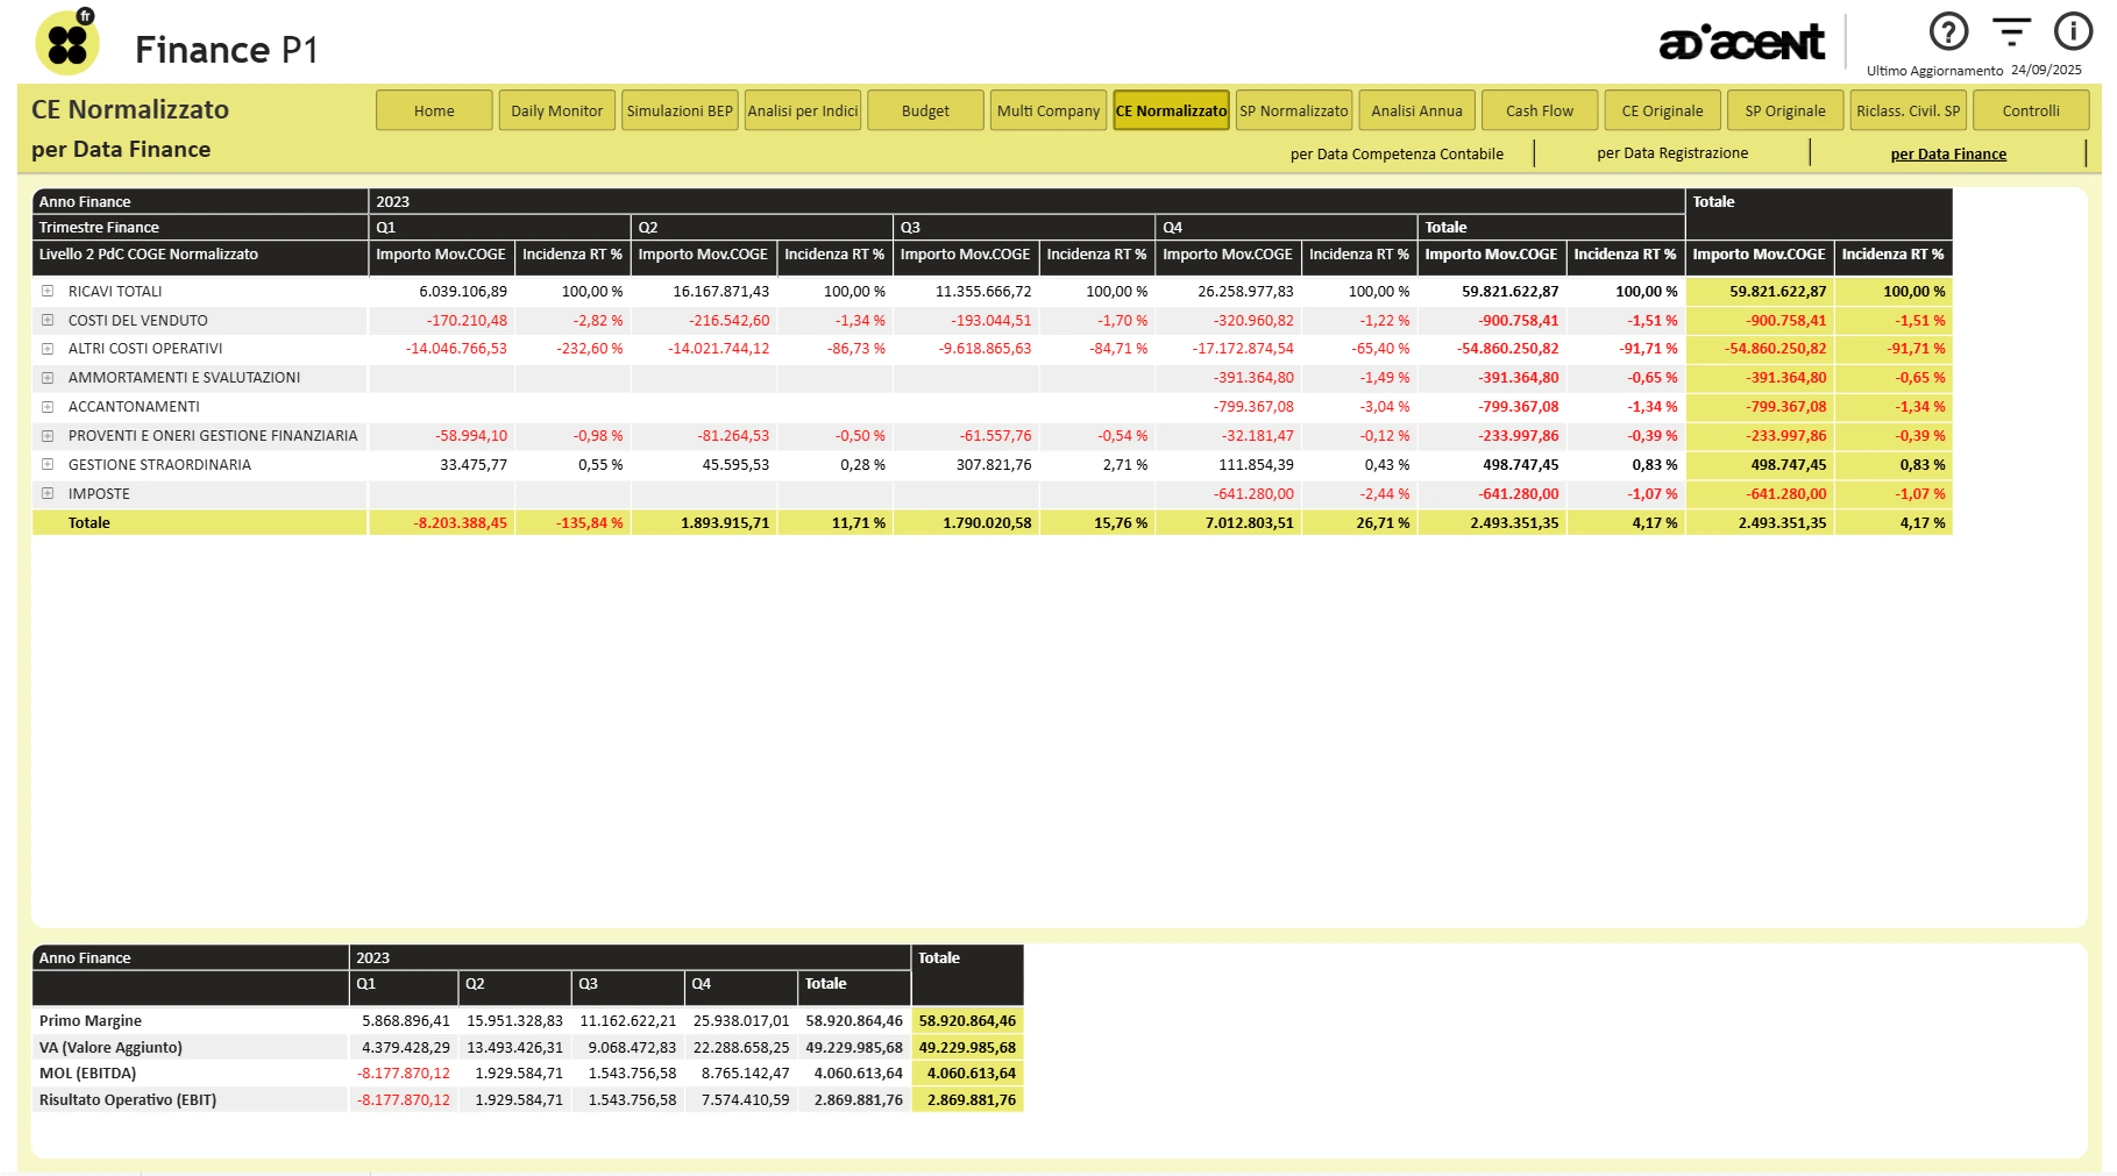The height and width of the screenshot is (1176, 2117).
Task: Open the filter funnel icon
Action: pos(2010,32)
